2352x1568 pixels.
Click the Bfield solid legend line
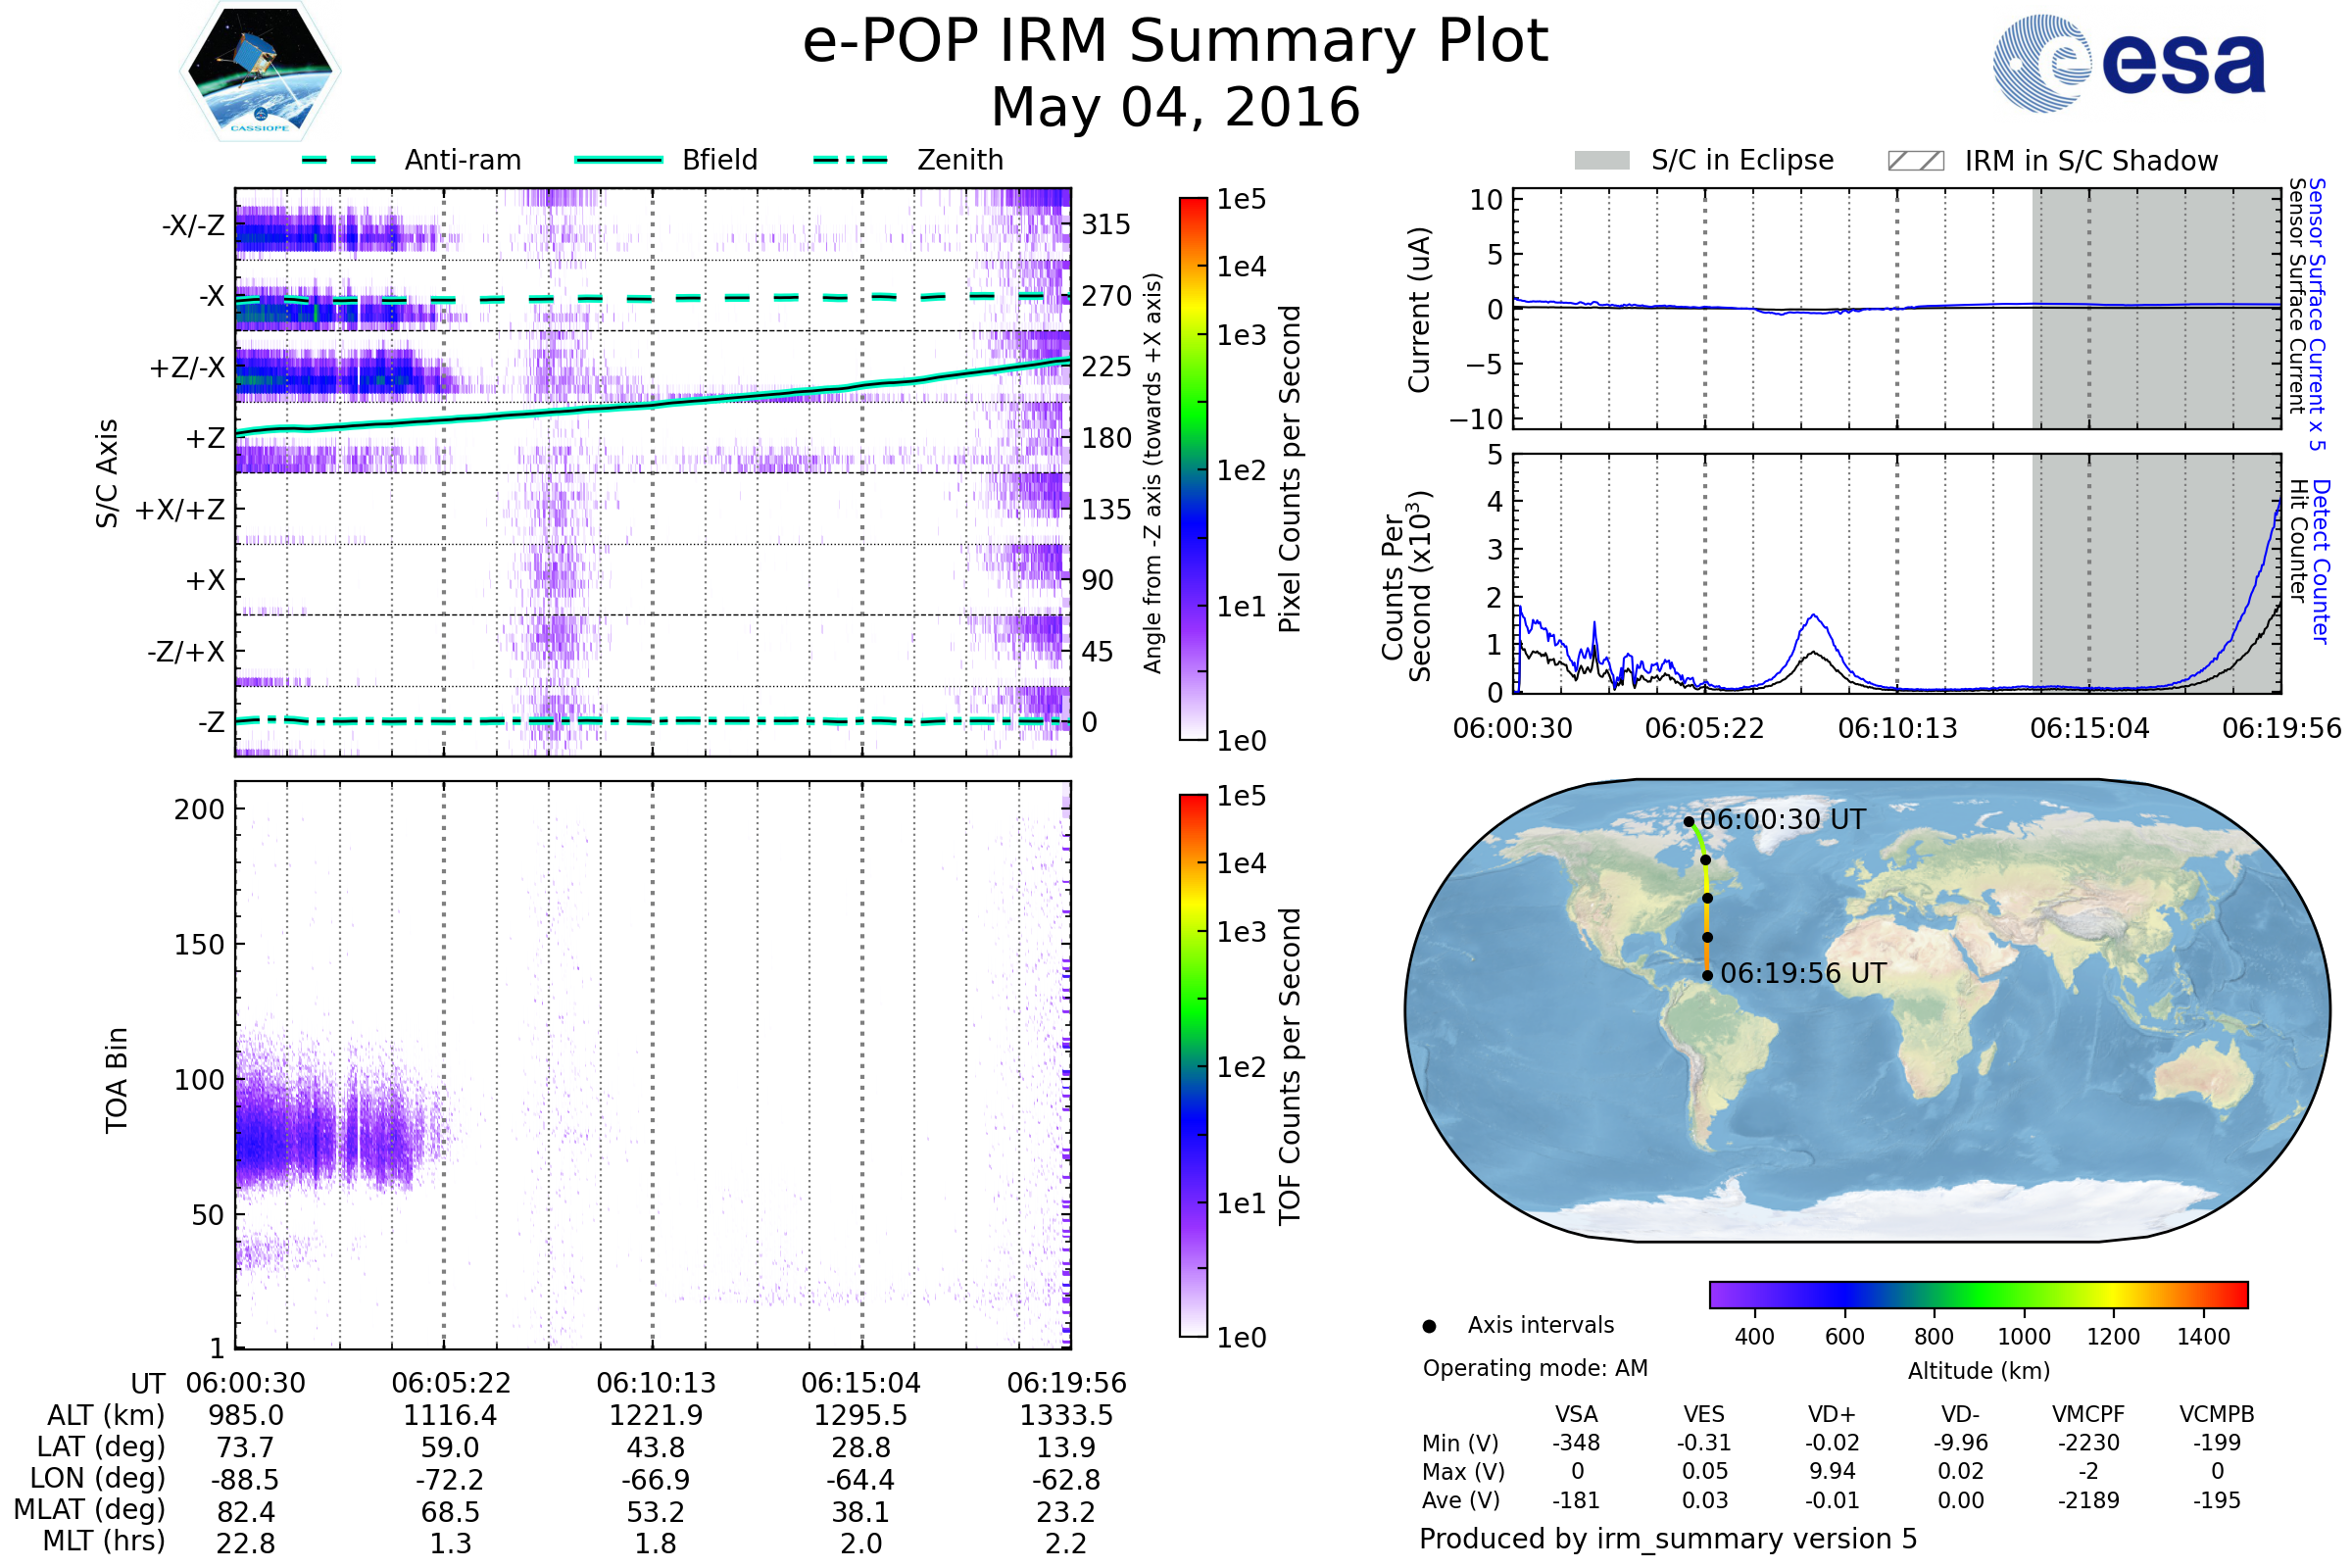[x=618, y=160]
